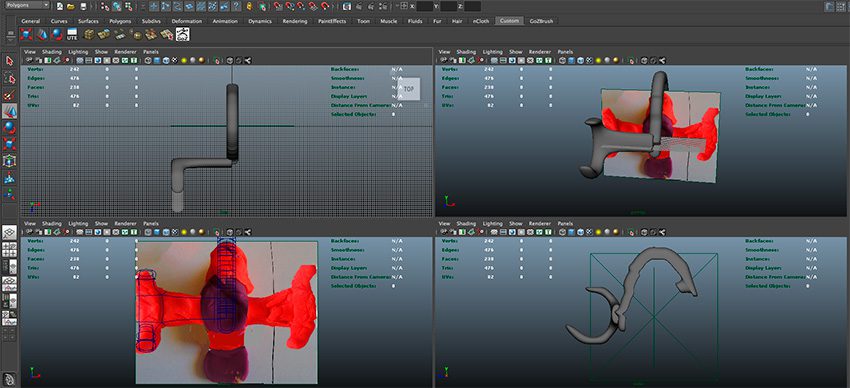Switch to the PaintEffects shelf tab

coord(332,21)
